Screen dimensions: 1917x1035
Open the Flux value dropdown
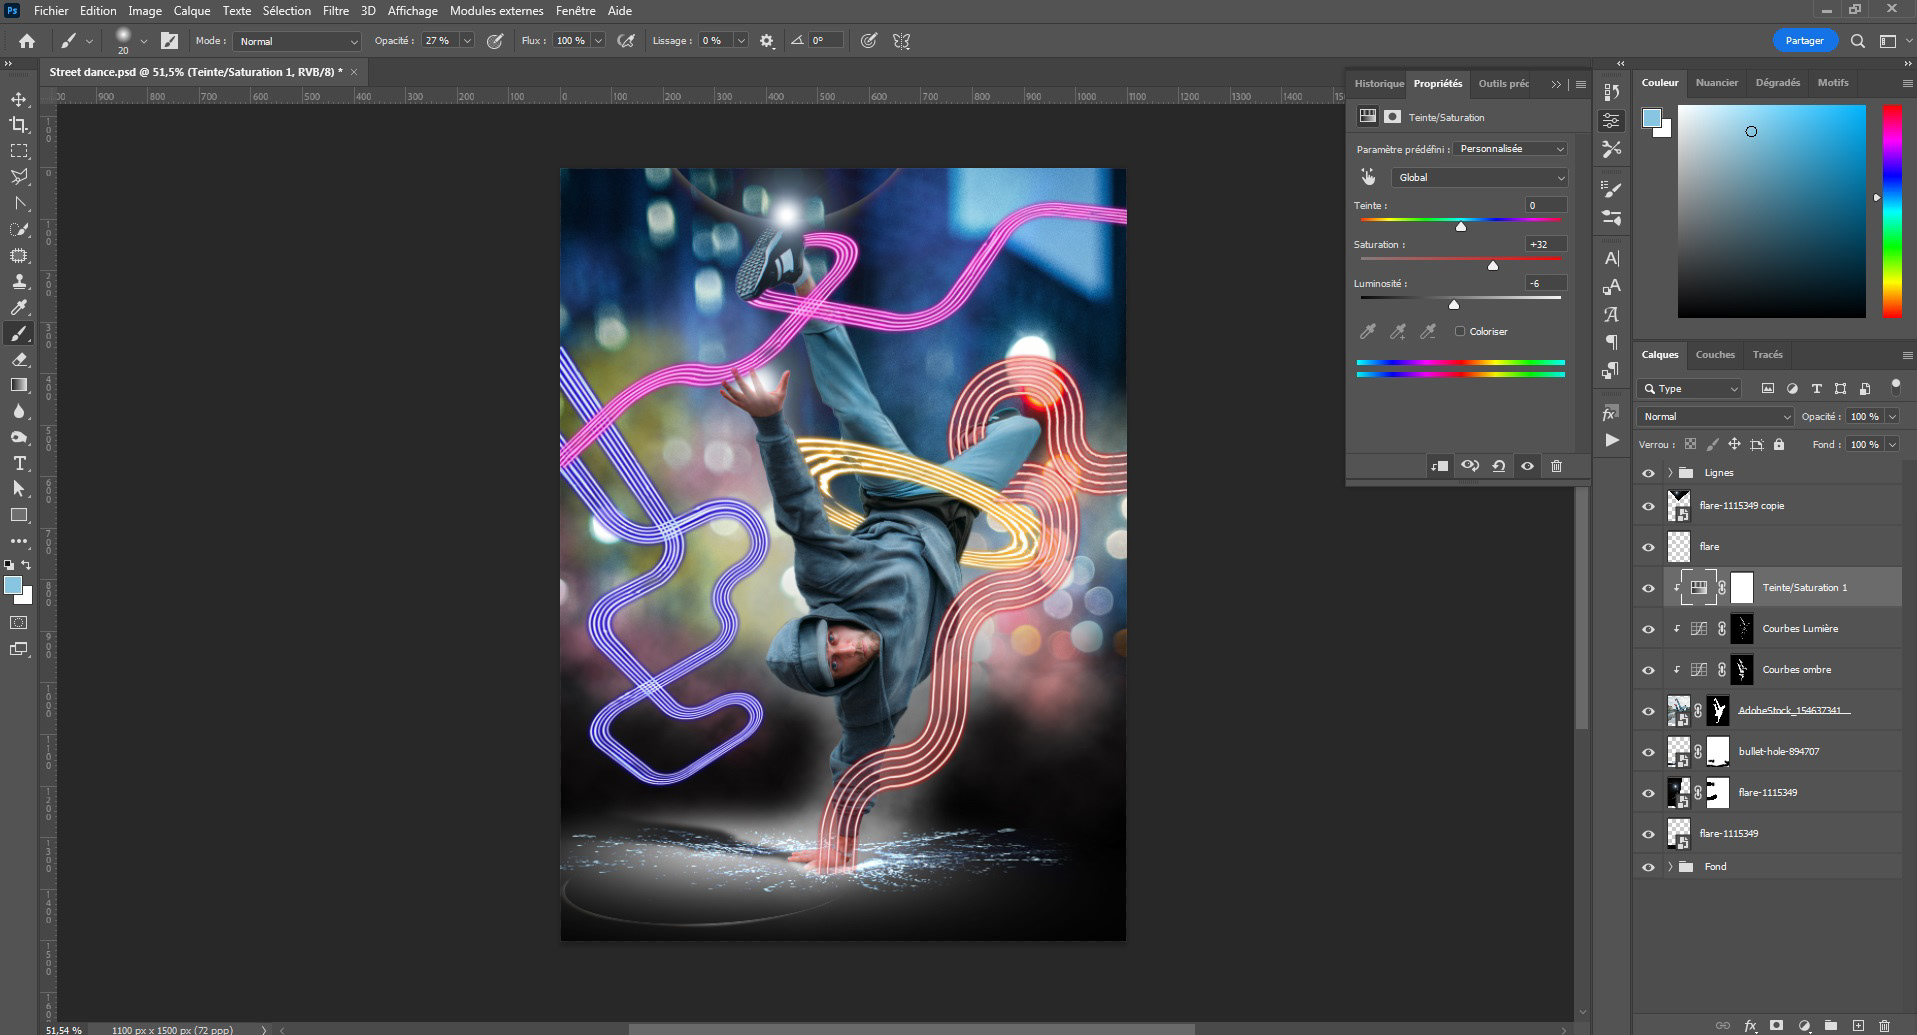point(598,41)
